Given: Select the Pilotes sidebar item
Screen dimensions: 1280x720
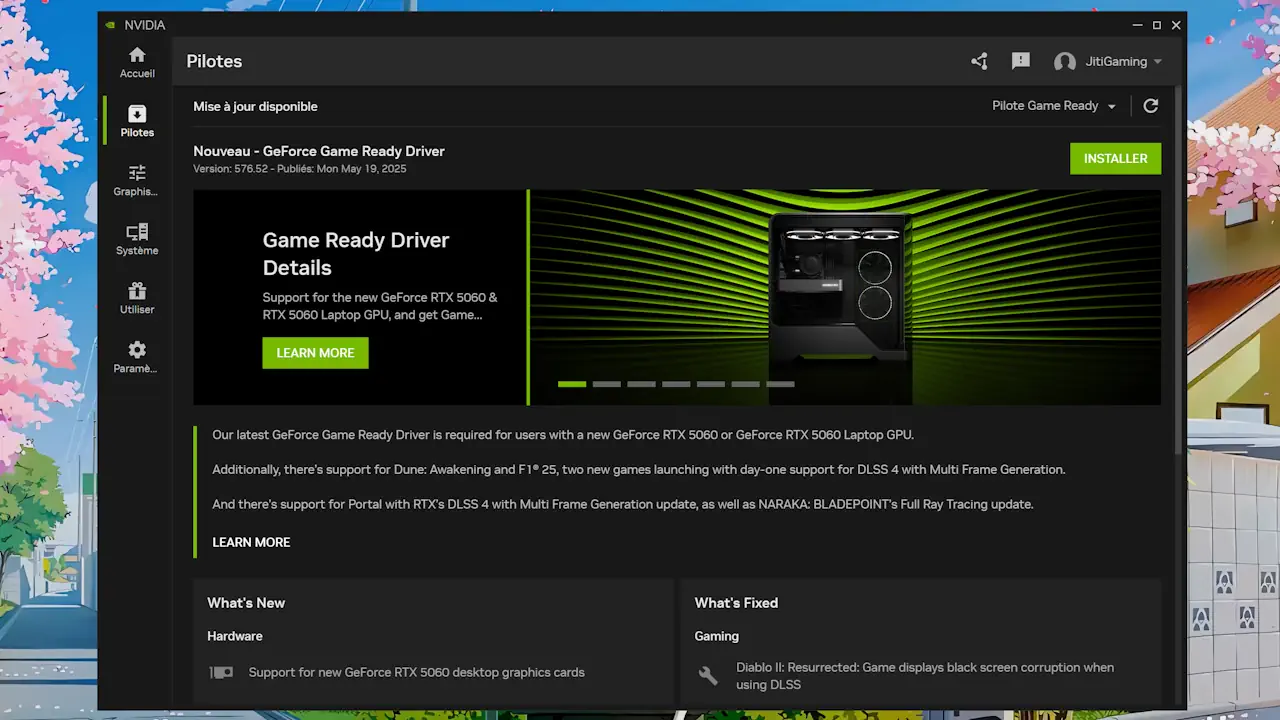Looking at the screenshot, I should click(x=137, y=121).
